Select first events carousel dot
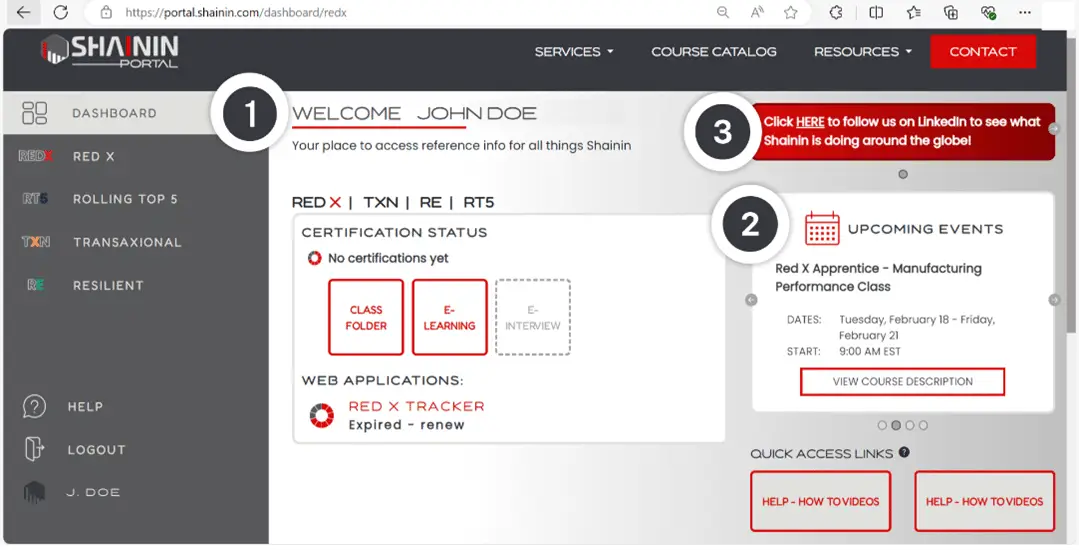1079x550 pixels. pos(882,425)
